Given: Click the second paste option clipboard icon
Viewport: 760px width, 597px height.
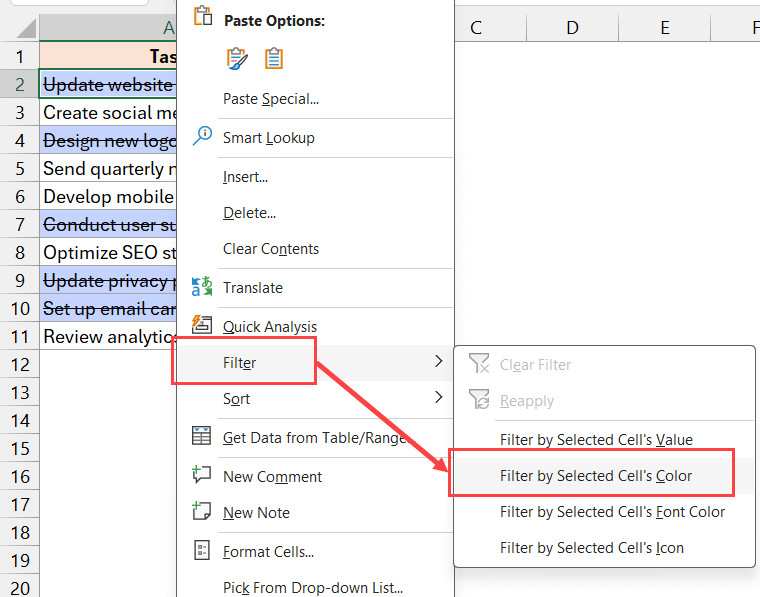Looking at the screenshot, I should (273, 59).
